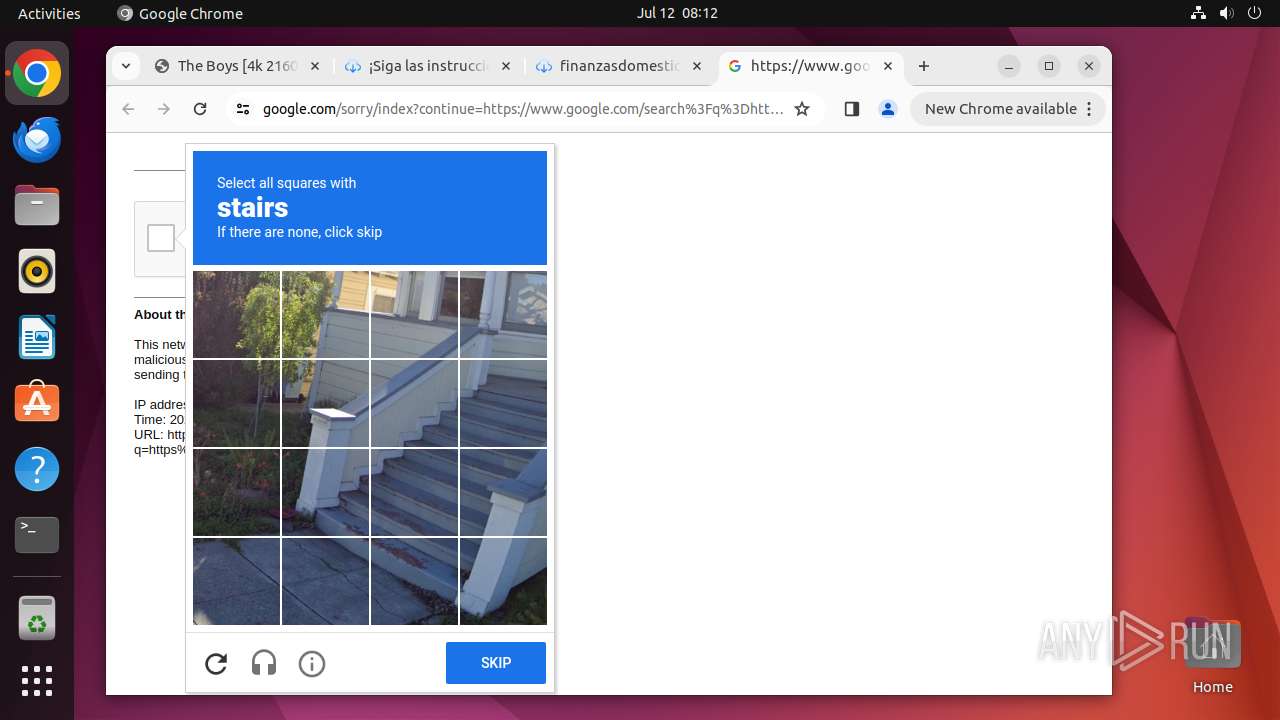The width and height of the screenshot is (1280, 720).
Task: View site information for google.com
Action: click(243, 109)
